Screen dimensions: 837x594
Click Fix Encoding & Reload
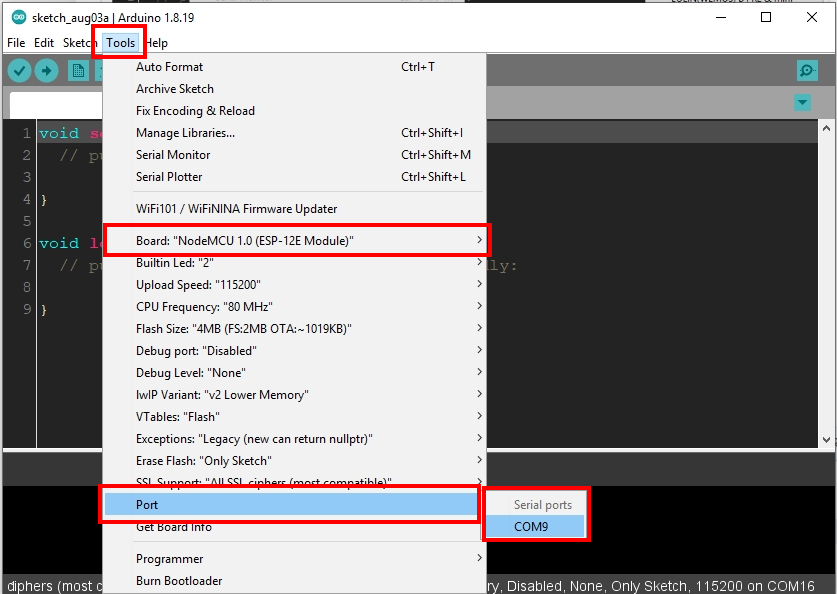click(294, 110)
